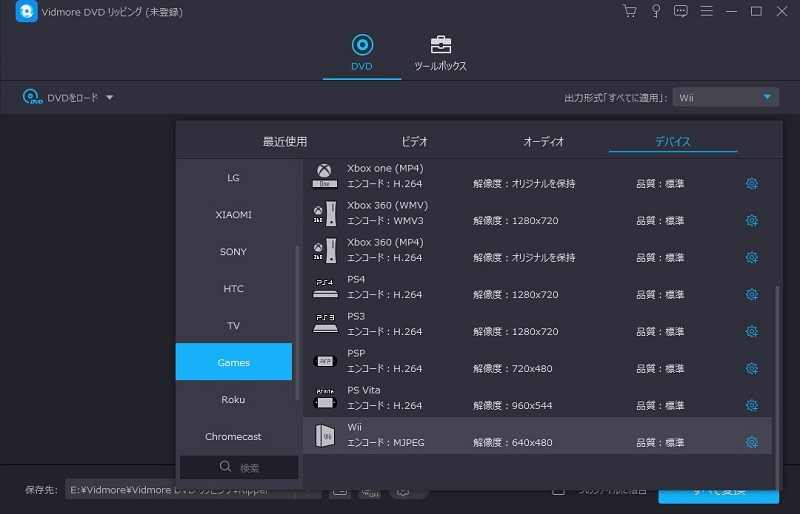Open the shopping cart purchase icon

[x=630, y=11]
